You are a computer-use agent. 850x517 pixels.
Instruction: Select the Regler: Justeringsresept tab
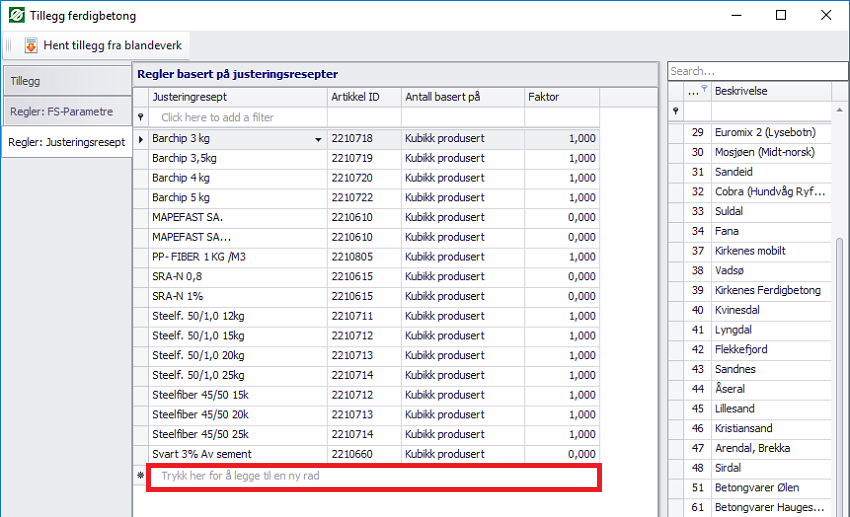click(65, 142)
